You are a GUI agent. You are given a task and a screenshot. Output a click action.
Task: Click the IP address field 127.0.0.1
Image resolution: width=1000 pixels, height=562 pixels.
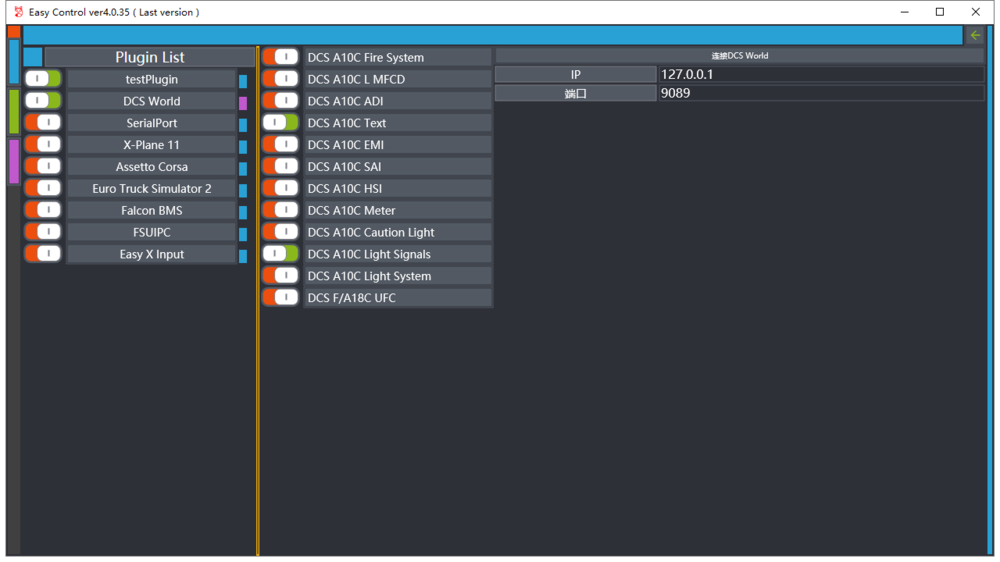[x=821, y=74]
